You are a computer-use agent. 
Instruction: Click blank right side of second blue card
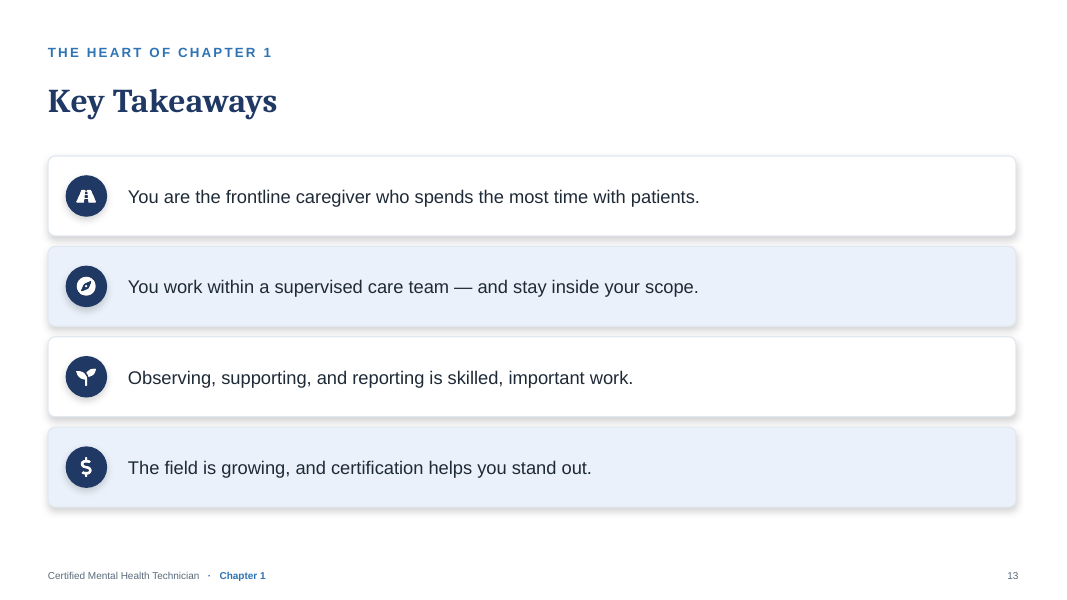[857, 287]
